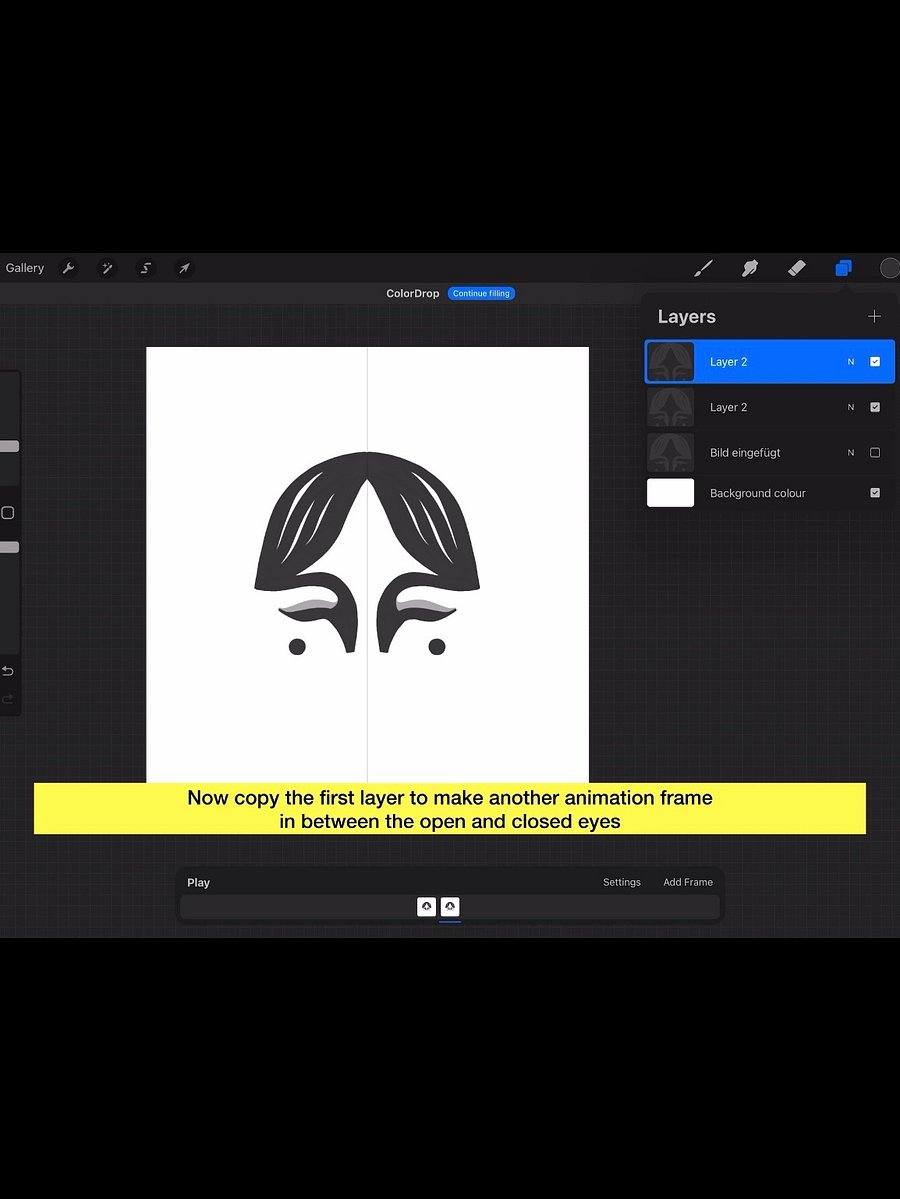Adjust the brush size slider handle

tap(9, 447)
